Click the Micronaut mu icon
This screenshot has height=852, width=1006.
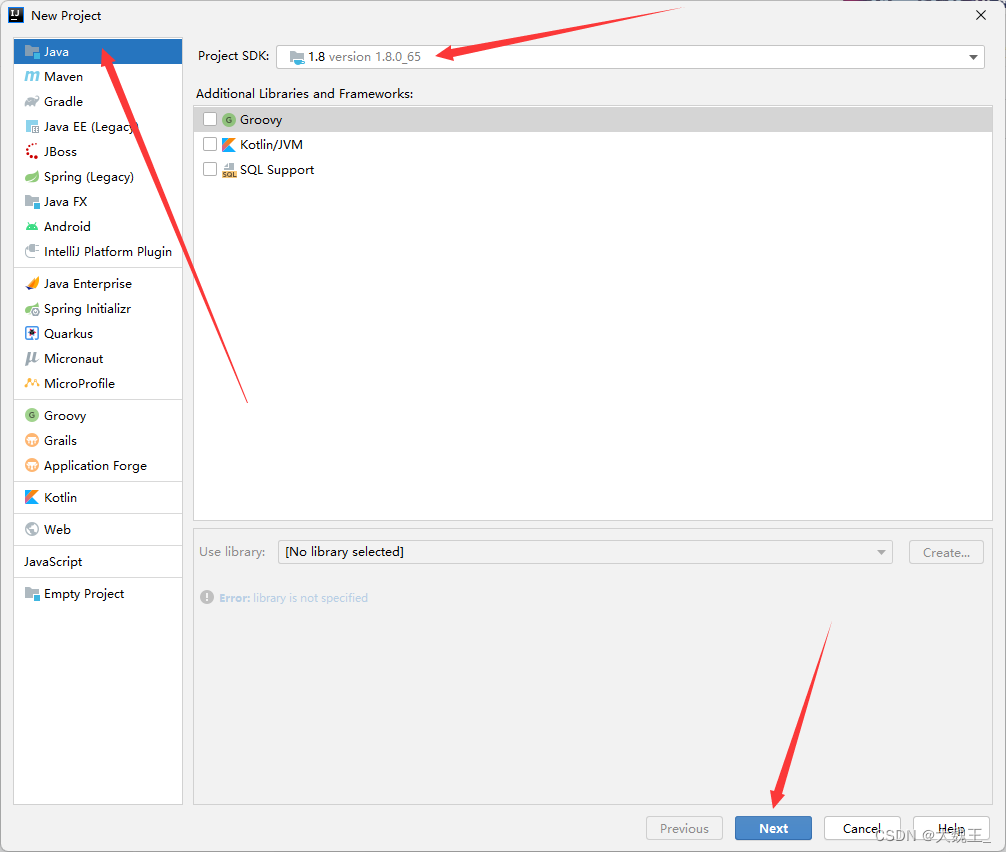coord(32,359)
